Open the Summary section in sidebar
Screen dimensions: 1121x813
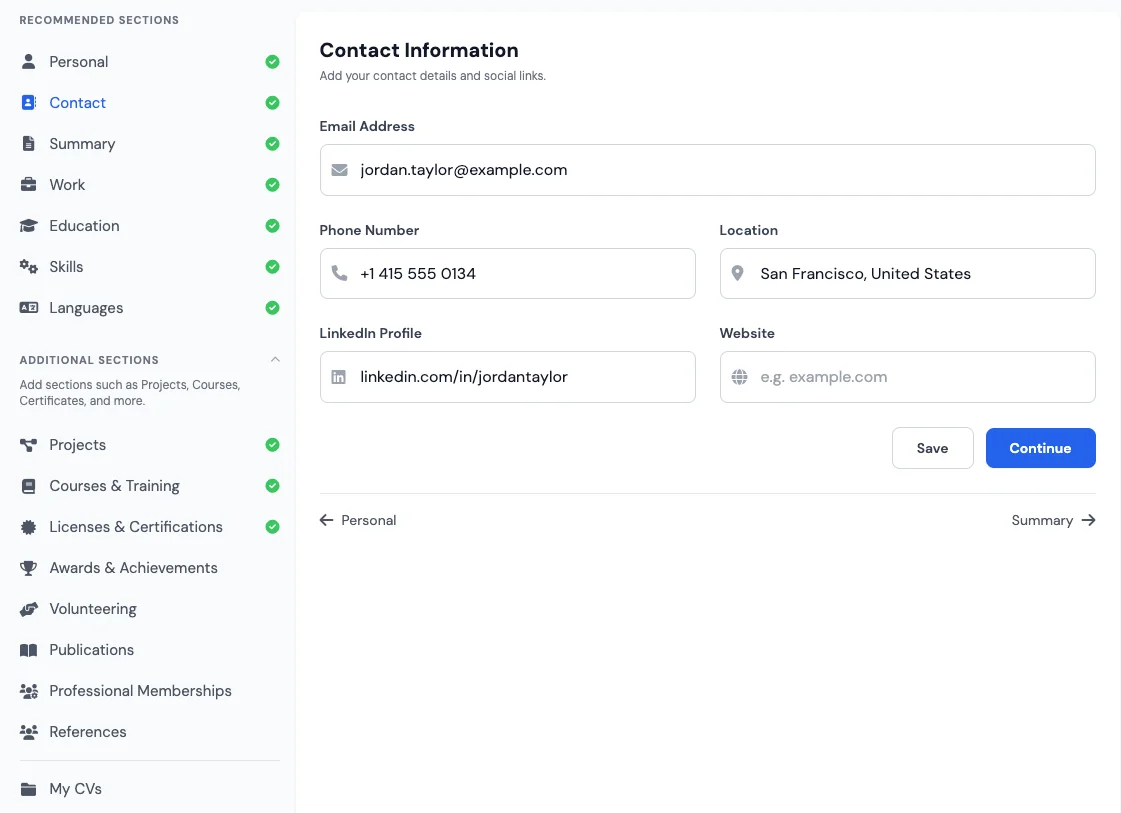[149, 144]
